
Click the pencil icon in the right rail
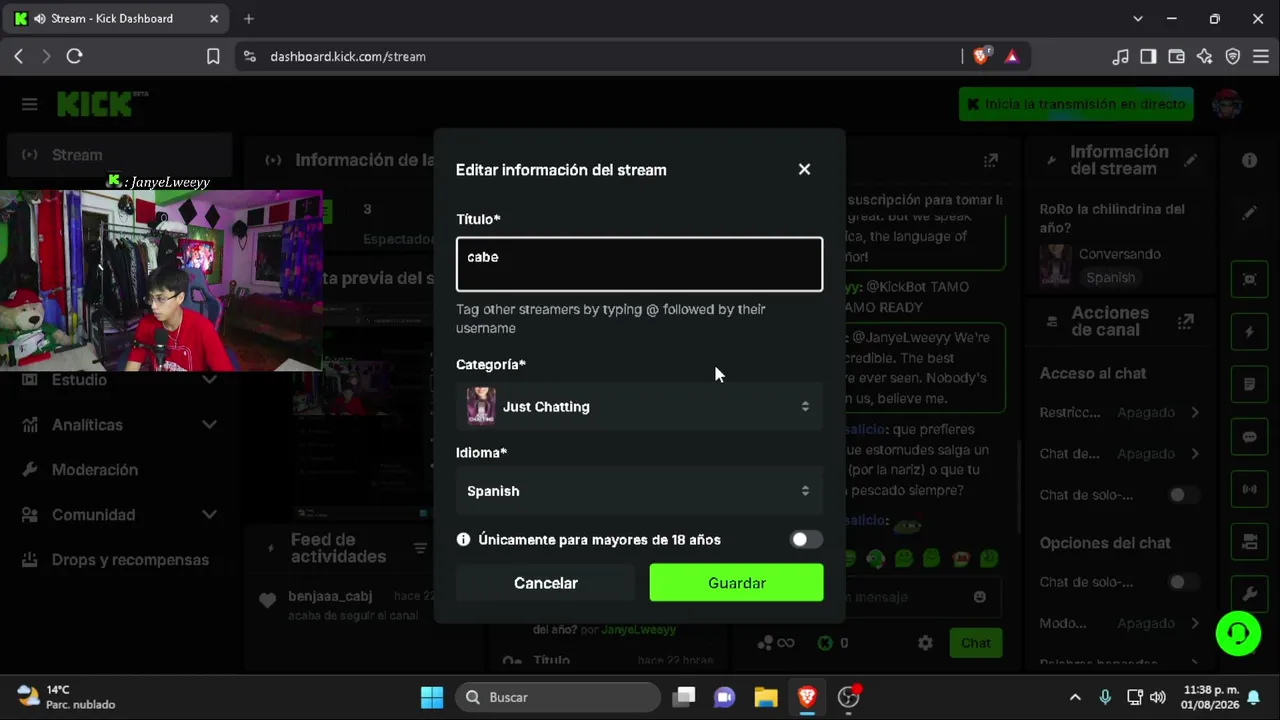coord(1249,213)
